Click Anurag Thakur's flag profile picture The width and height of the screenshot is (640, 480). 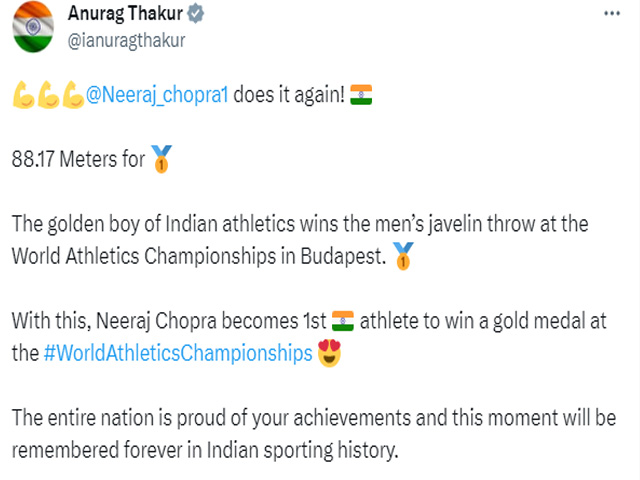pyautogui.click(x=33, y=27)
